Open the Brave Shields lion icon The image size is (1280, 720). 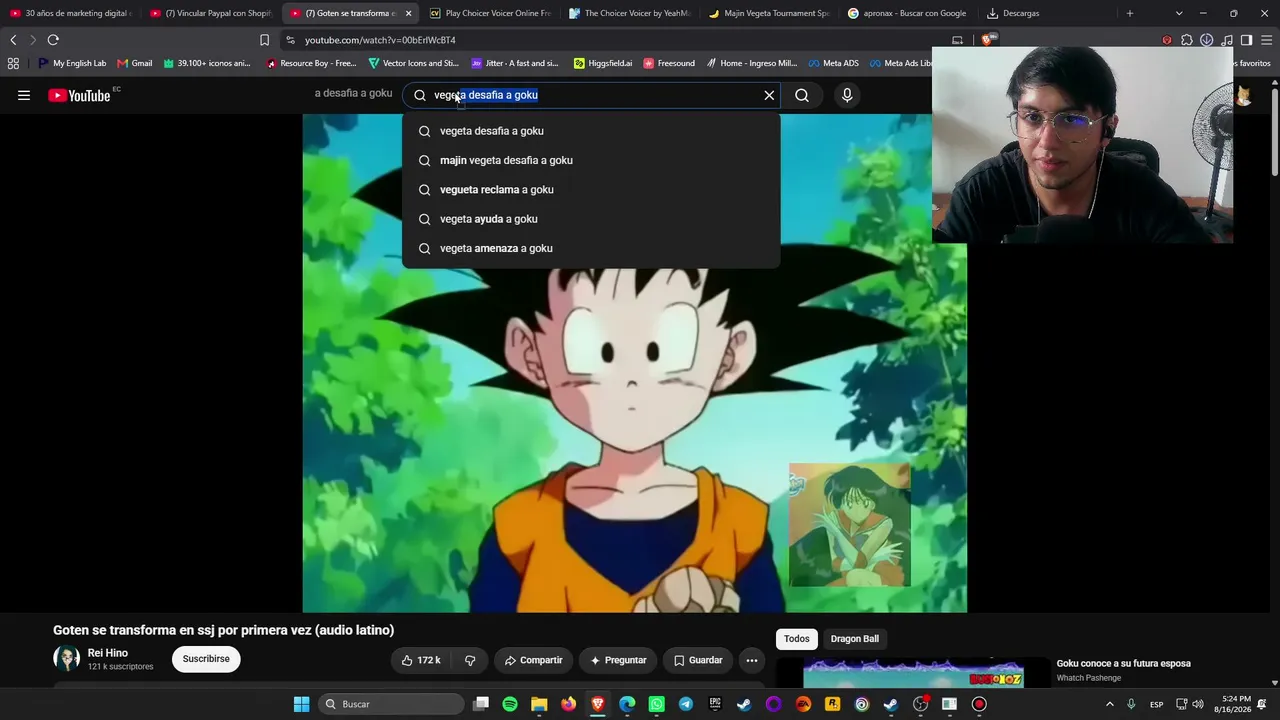point(987,40)
